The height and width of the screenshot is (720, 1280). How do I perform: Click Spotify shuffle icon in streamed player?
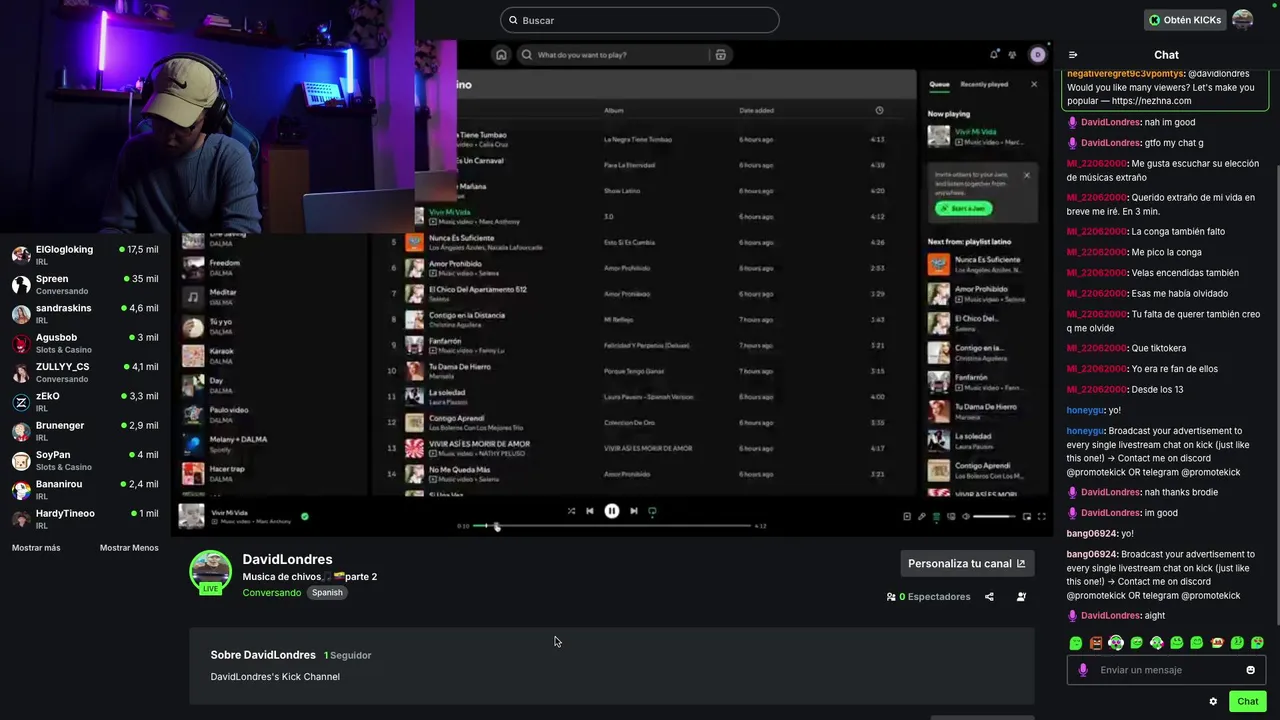[x=571, y=511]
